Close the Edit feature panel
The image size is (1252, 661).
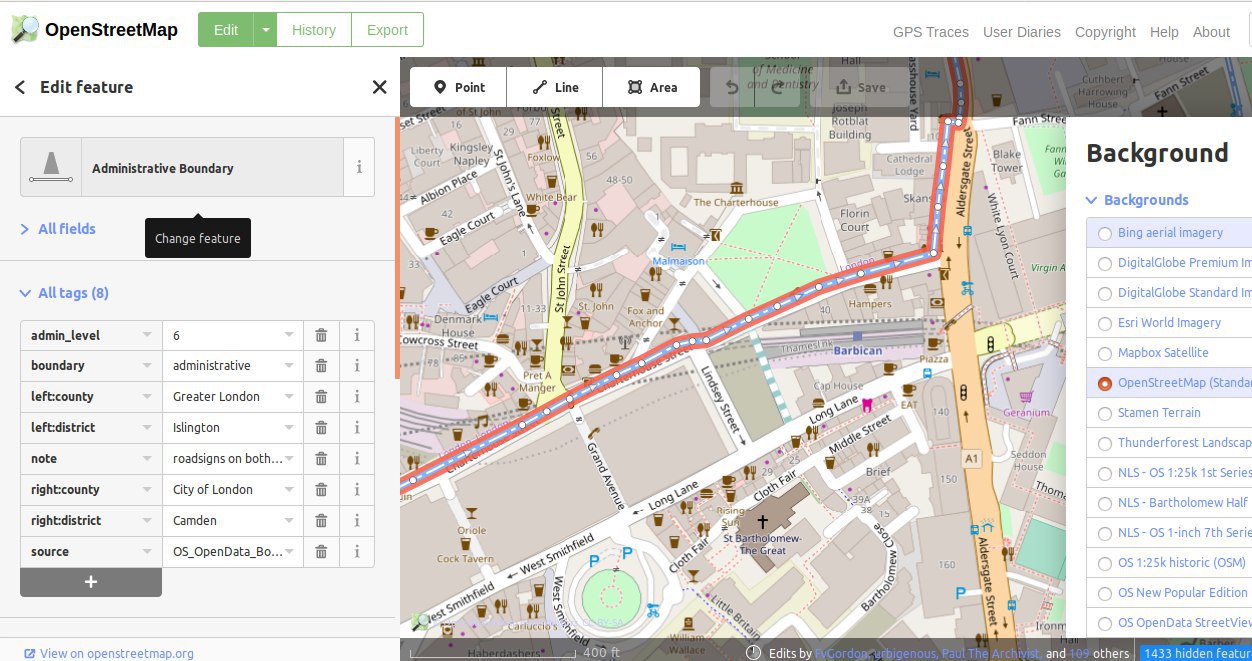379,87
